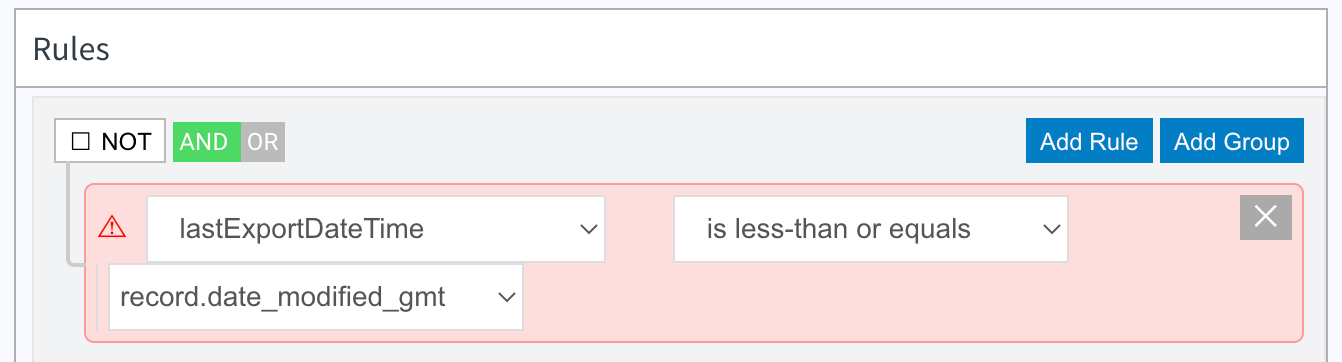
Task: Click the chevron arrow beside record.date_modified_gmt
Action: point(506,297)
